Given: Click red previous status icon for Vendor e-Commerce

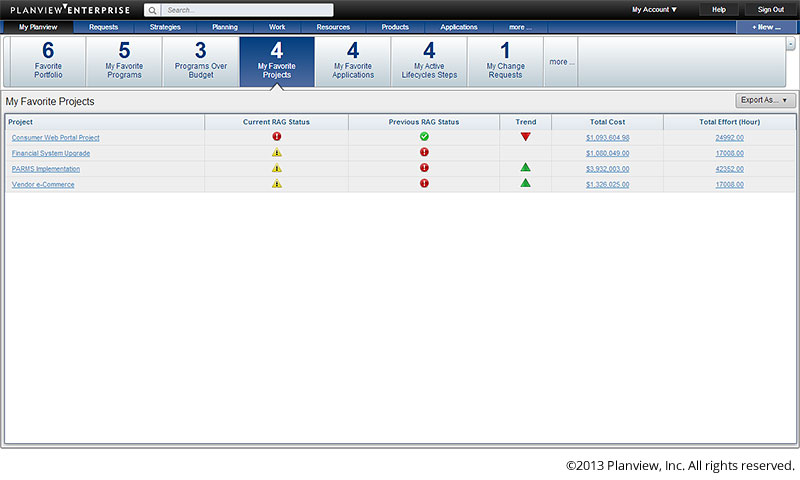Looking at the screenshot, I should click(424, 184).
